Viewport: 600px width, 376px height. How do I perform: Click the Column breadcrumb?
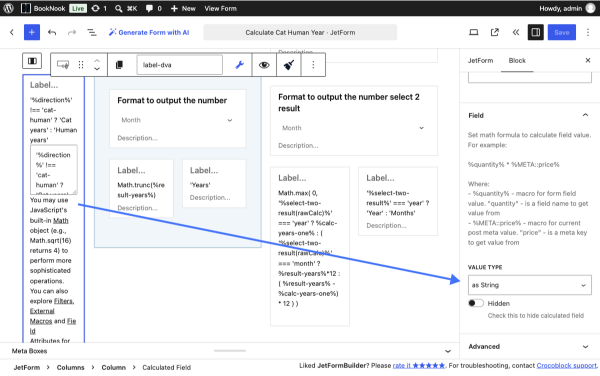point(113,367)
